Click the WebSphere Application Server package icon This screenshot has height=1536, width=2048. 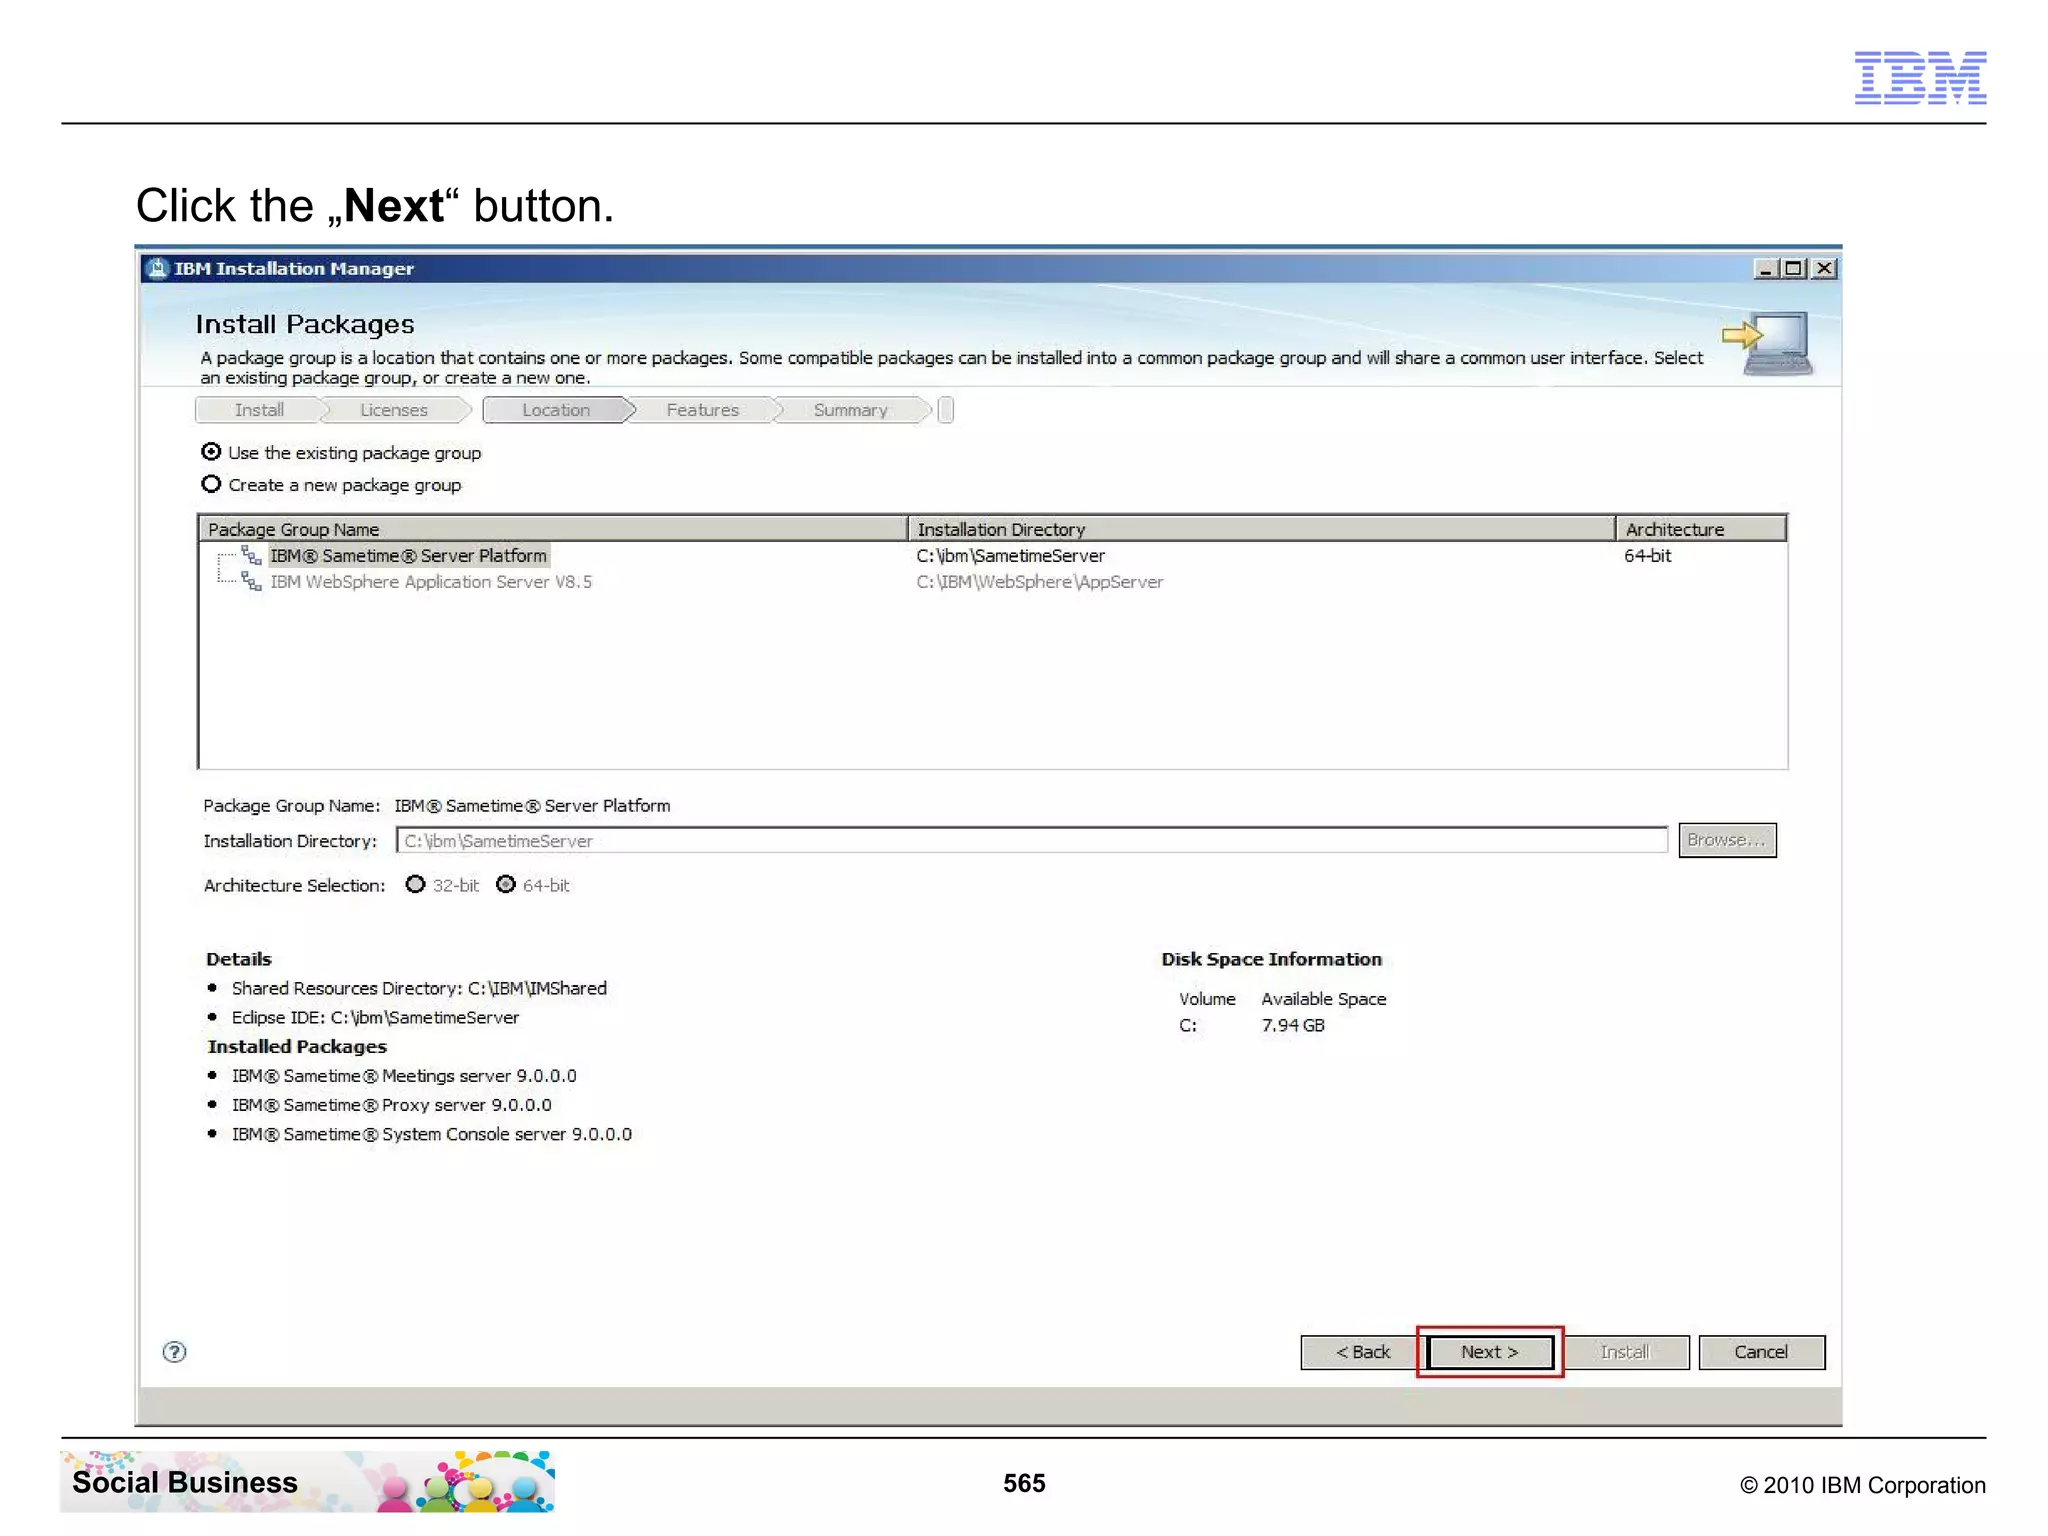(251, 582)
